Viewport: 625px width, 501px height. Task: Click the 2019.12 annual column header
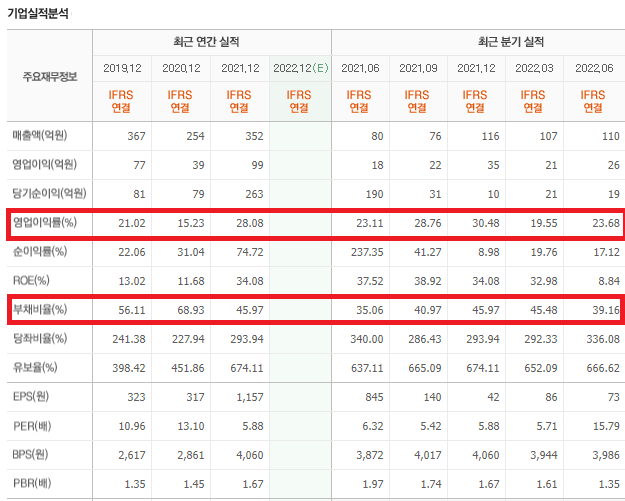click(x=122, y=68)
